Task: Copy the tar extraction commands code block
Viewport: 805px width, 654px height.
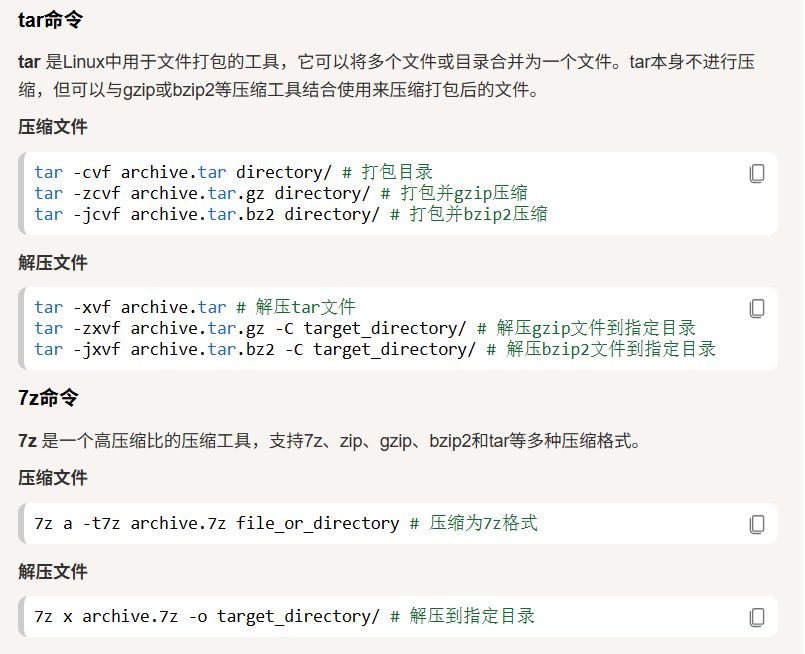Action: pos(757,309)
